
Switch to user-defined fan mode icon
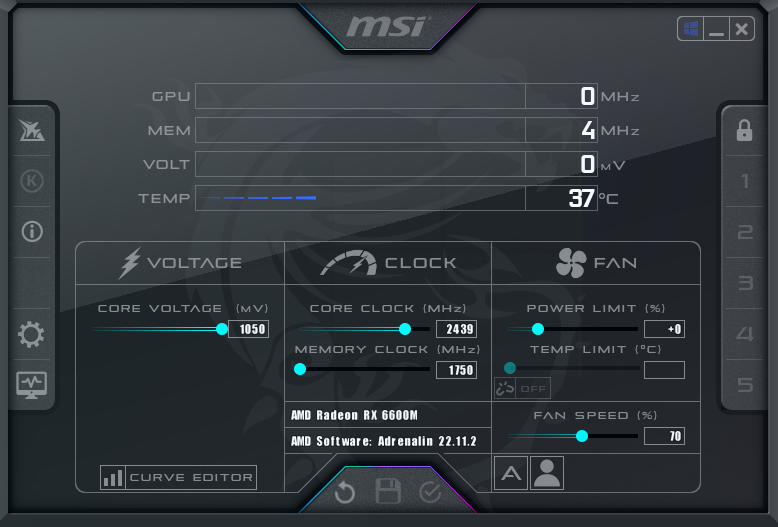[x=547, y=473]
